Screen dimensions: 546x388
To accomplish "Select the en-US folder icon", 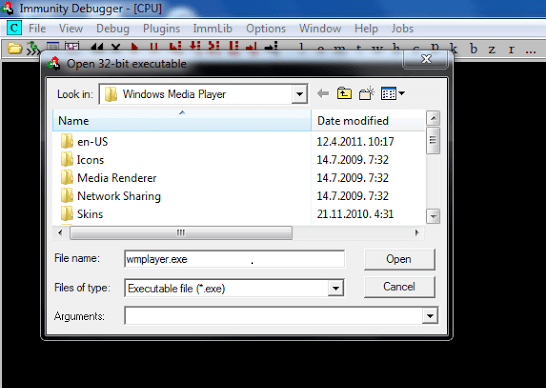I will [67, 141].
